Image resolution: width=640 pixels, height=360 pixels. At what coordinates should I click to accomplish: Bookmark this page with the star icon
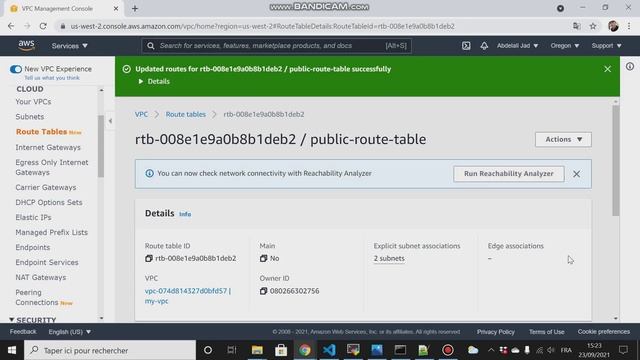593,26
